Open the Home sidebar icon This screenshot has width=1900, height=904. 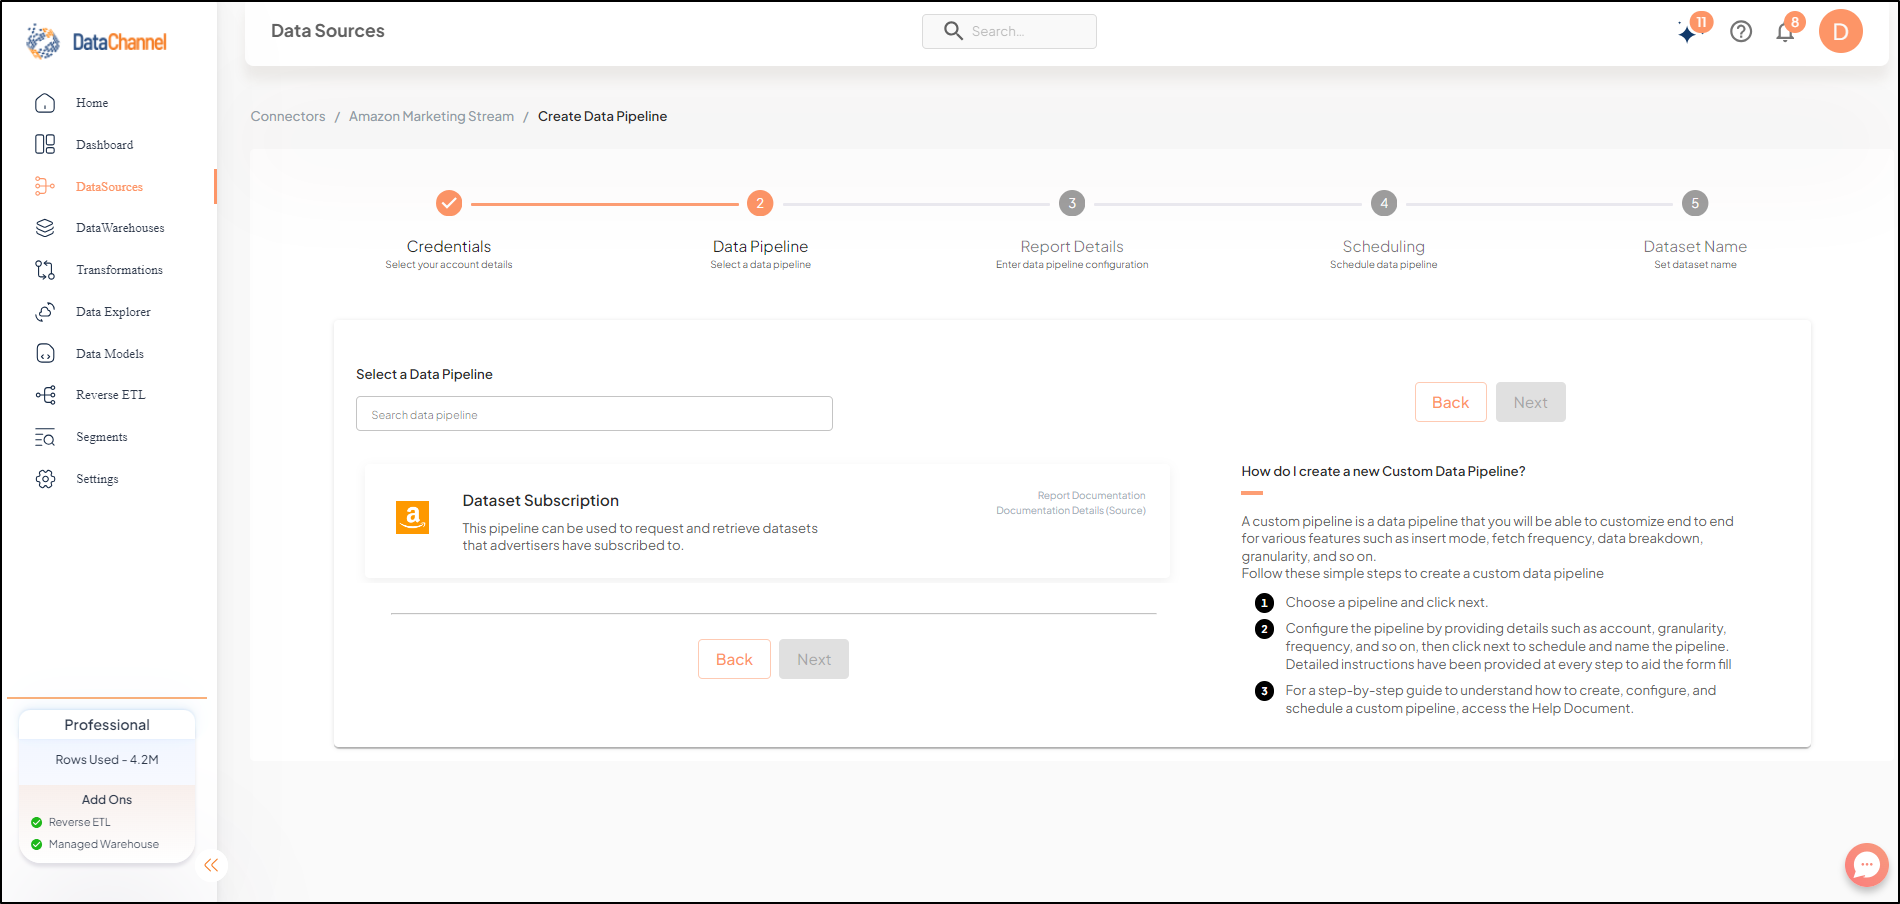click(45, 103)
